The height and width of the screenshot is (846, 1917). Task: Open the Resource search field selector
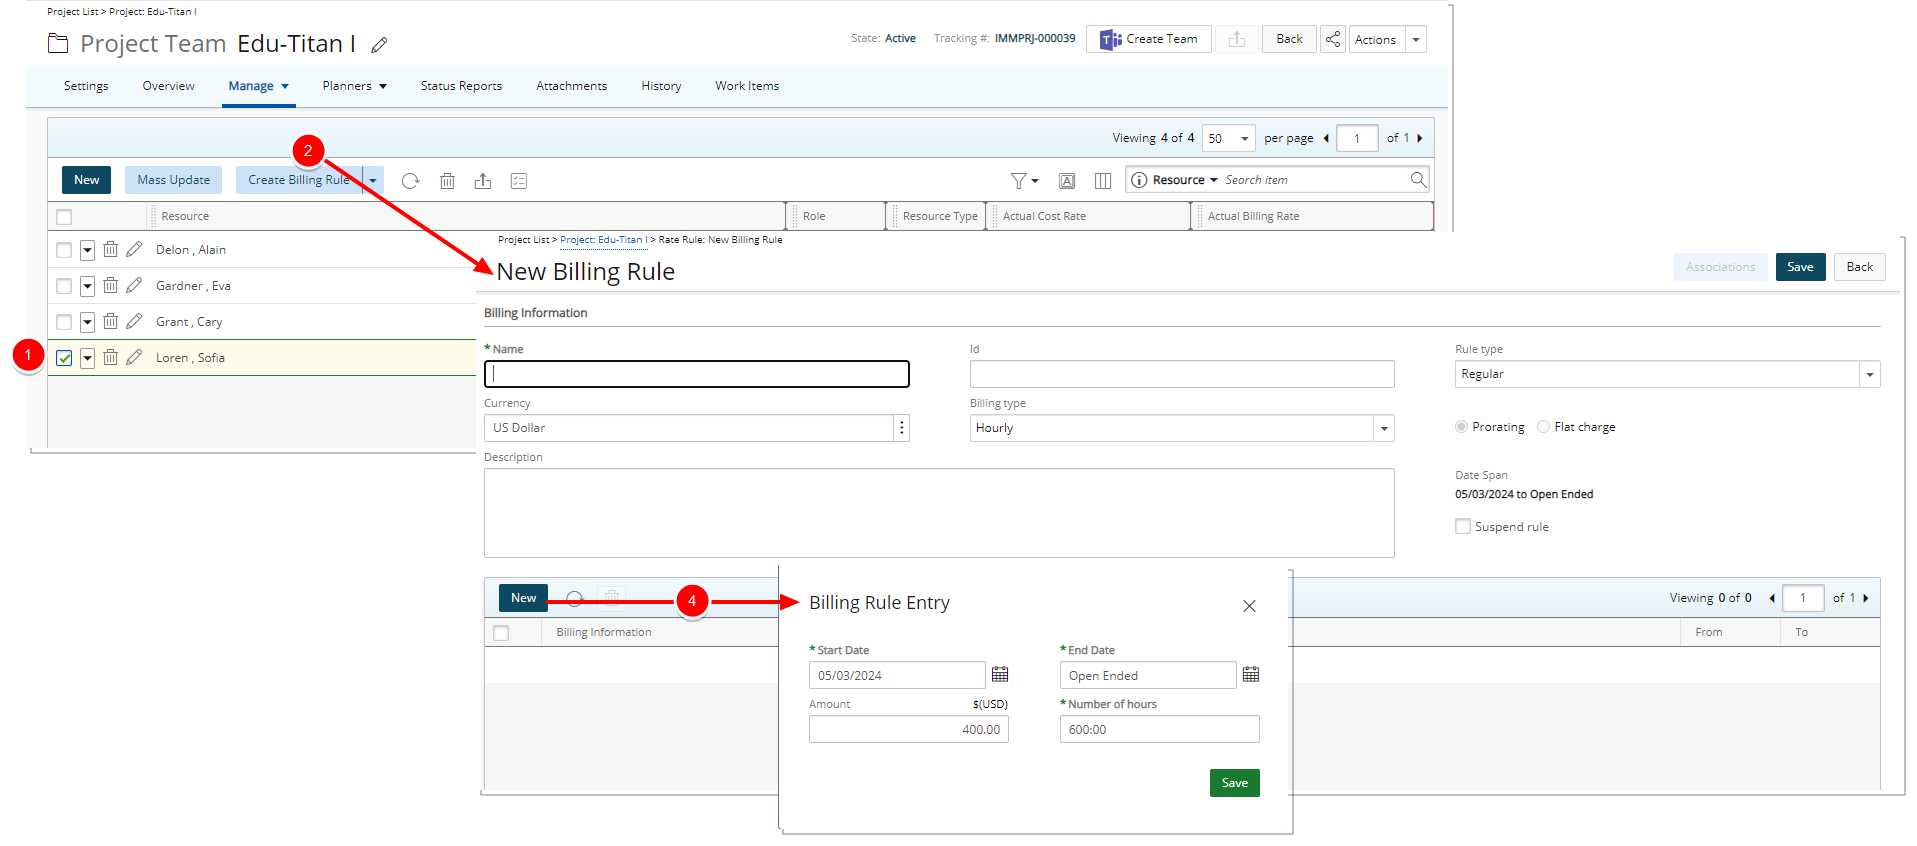coord(1185,180)
